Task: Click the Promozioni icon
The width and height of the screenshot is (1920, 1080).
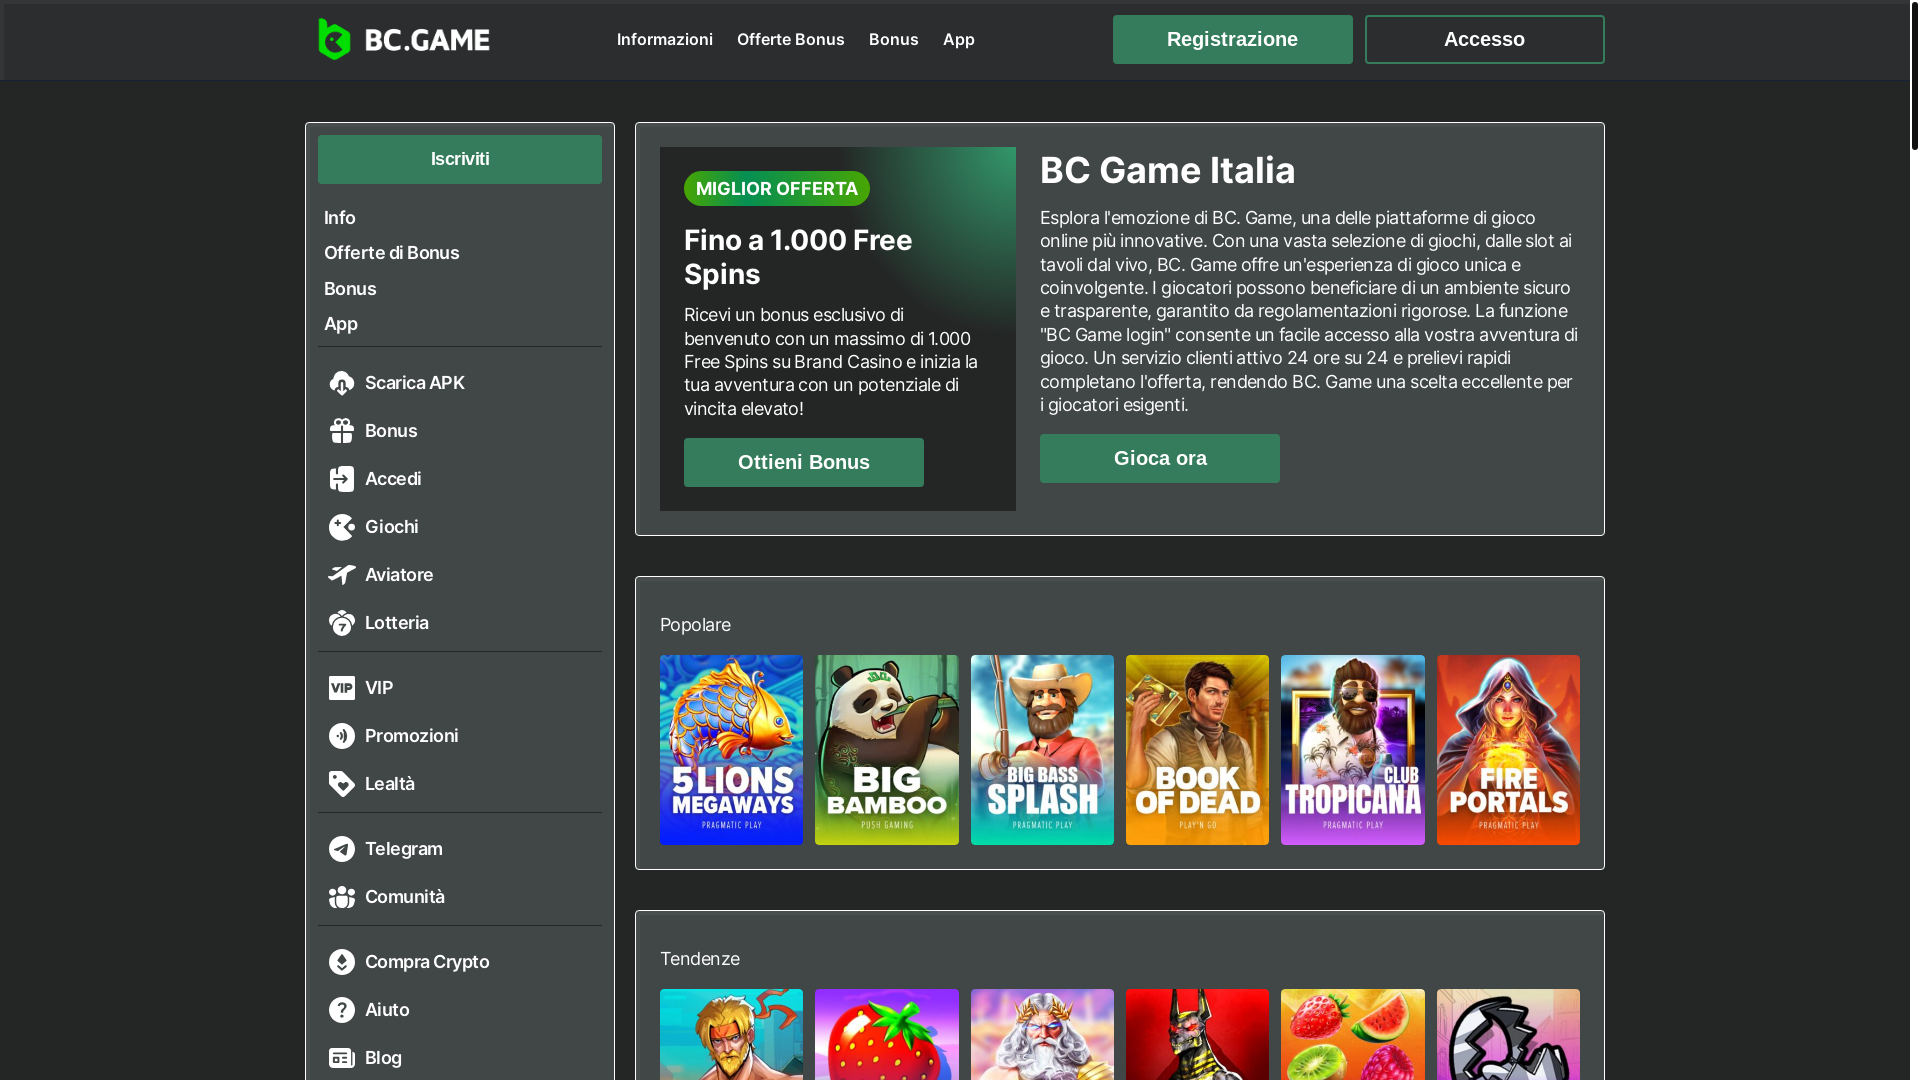Action: point(342,736)
